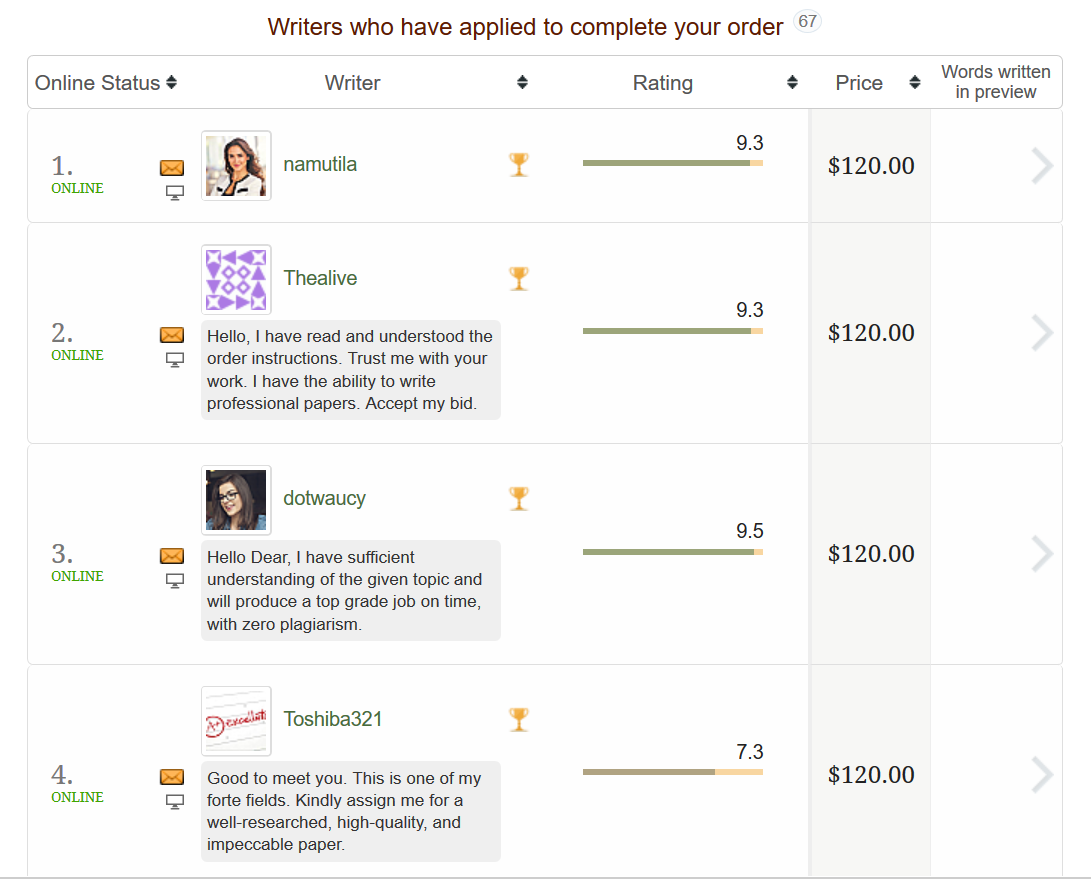Click the trophy icon beside Thealive
Viewport: 1091px width, 879px height.
point(519,278)
